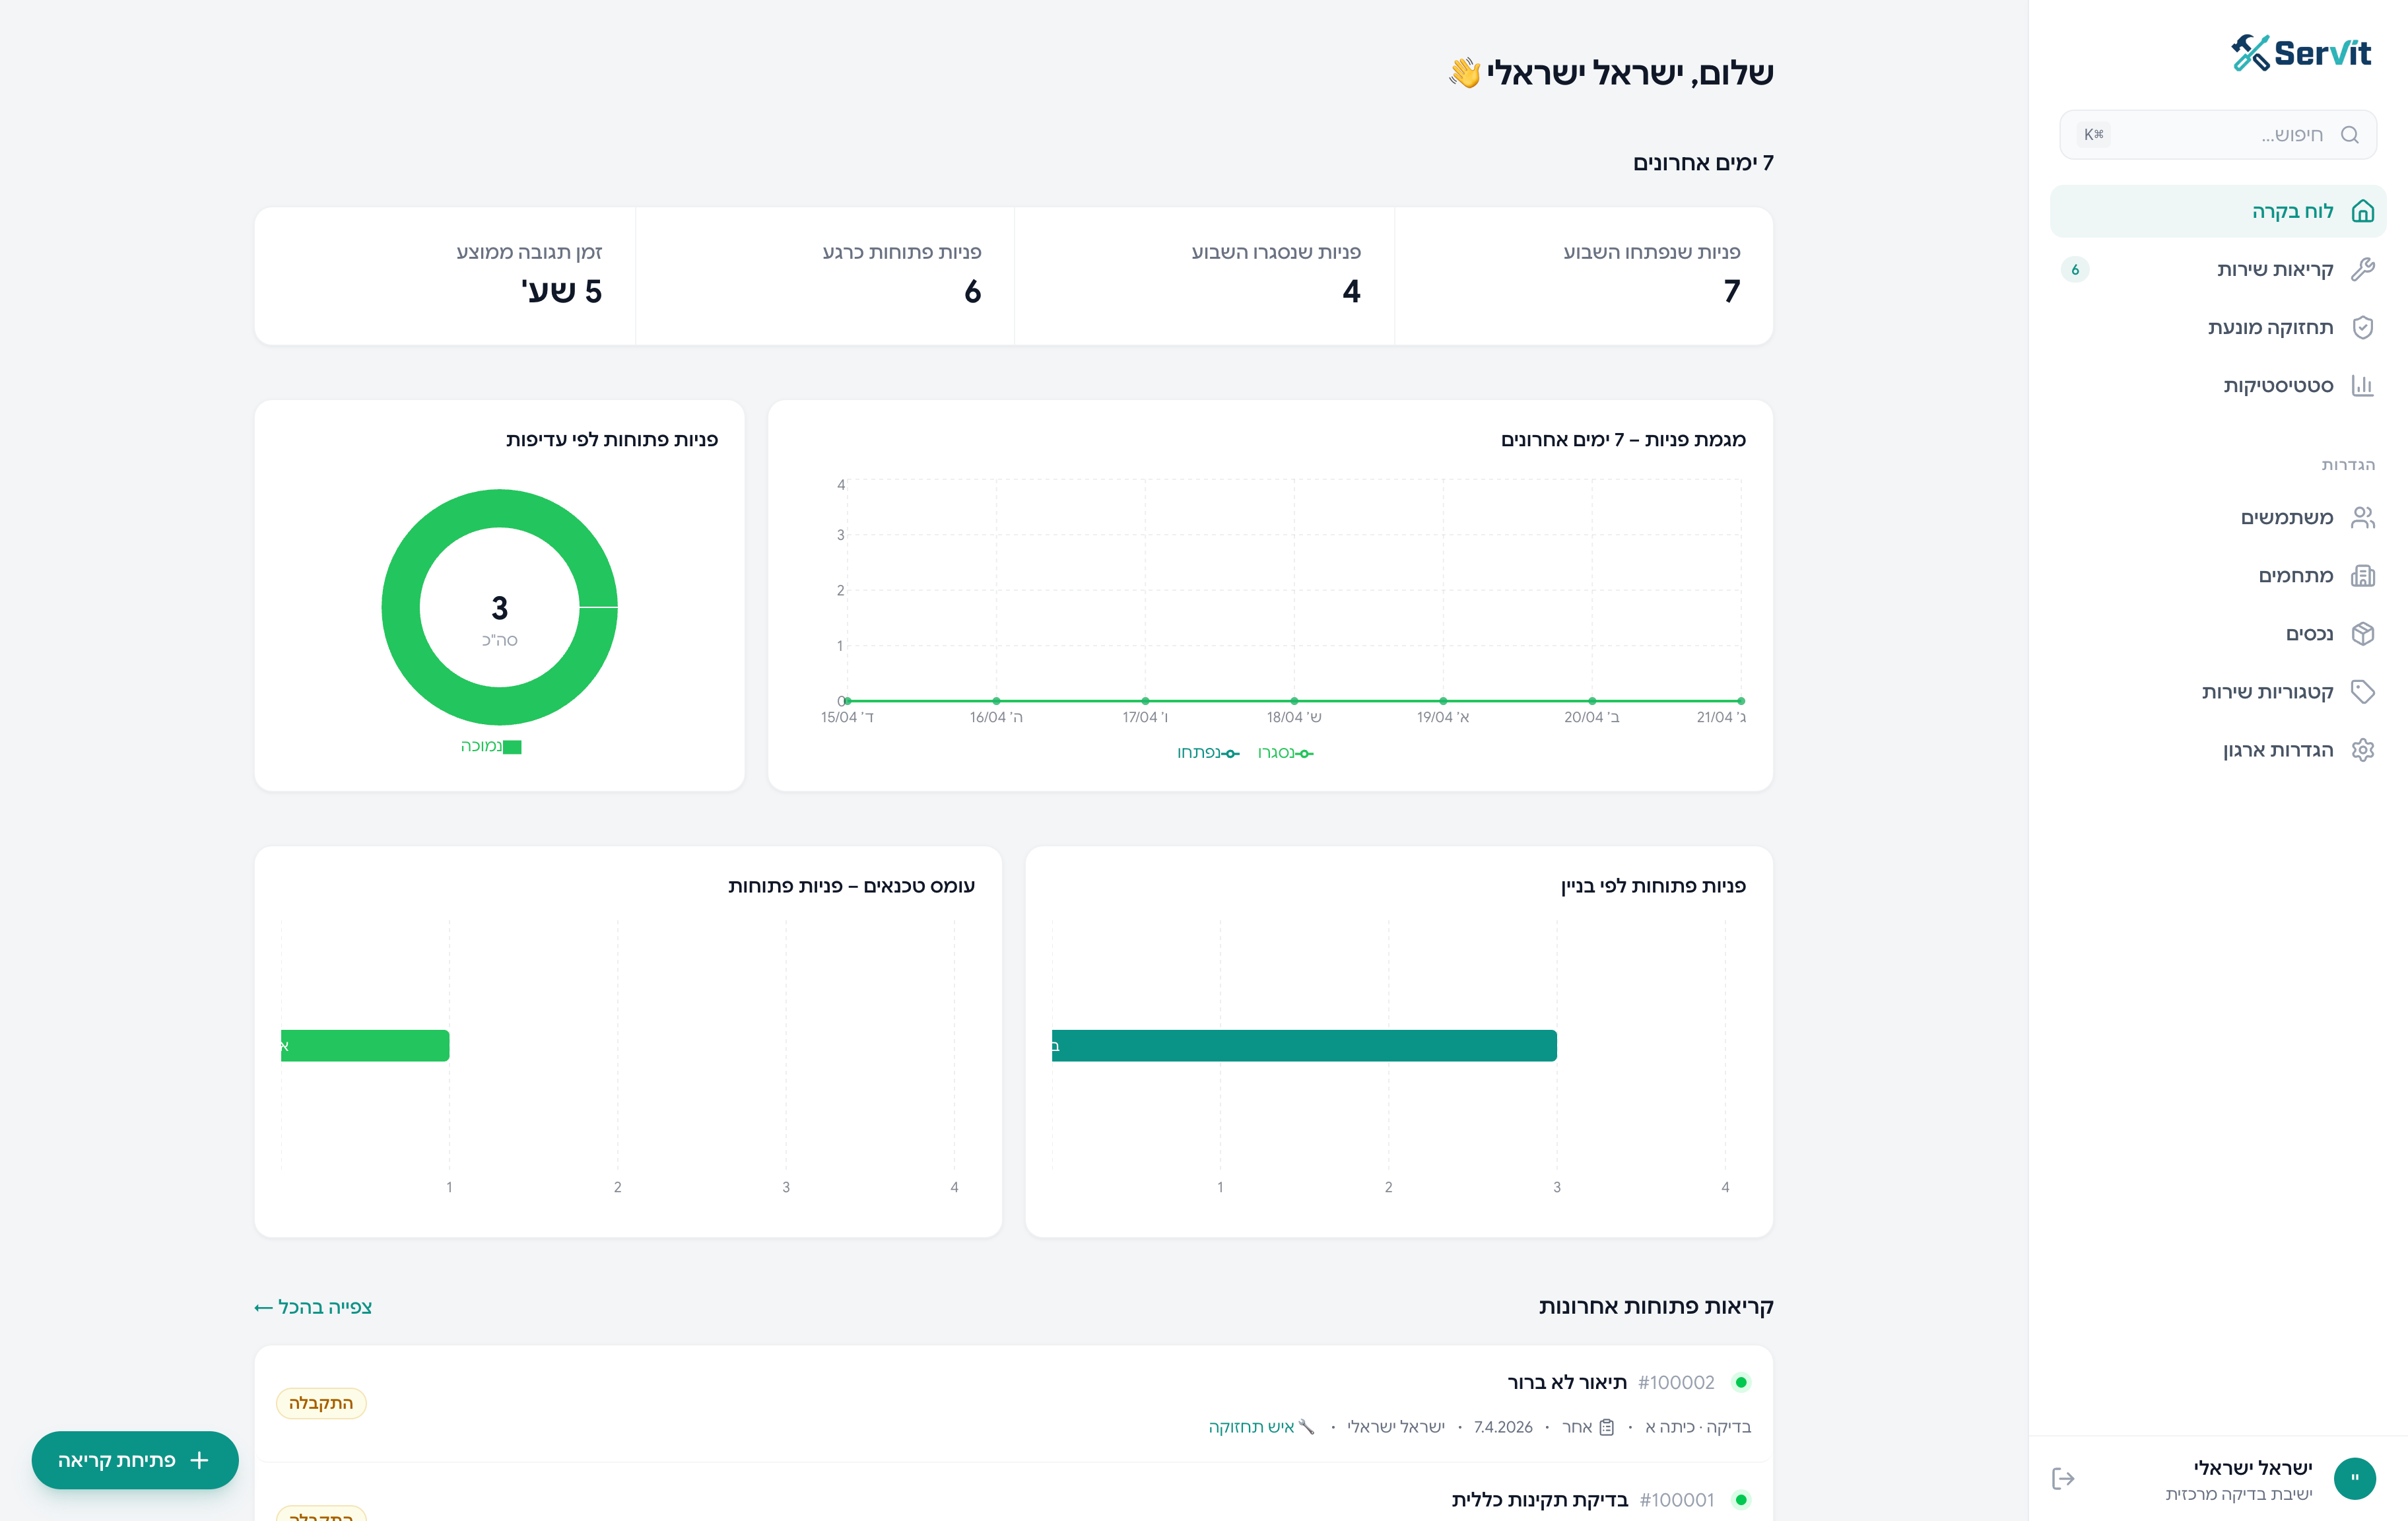
Task: Toggle the נפתחו series in the chart legend
Action: click(1208, 753)
